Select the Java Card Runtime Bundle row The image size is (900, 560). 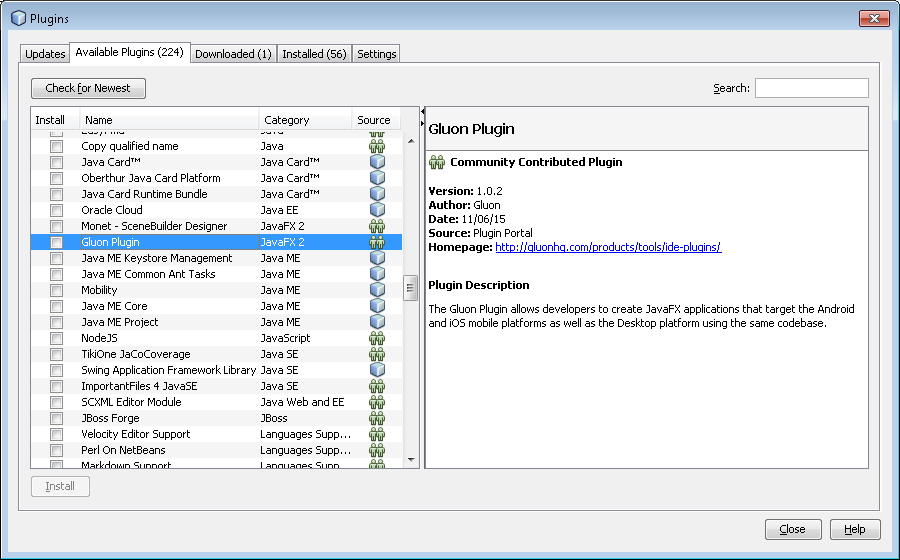point(216,195)
